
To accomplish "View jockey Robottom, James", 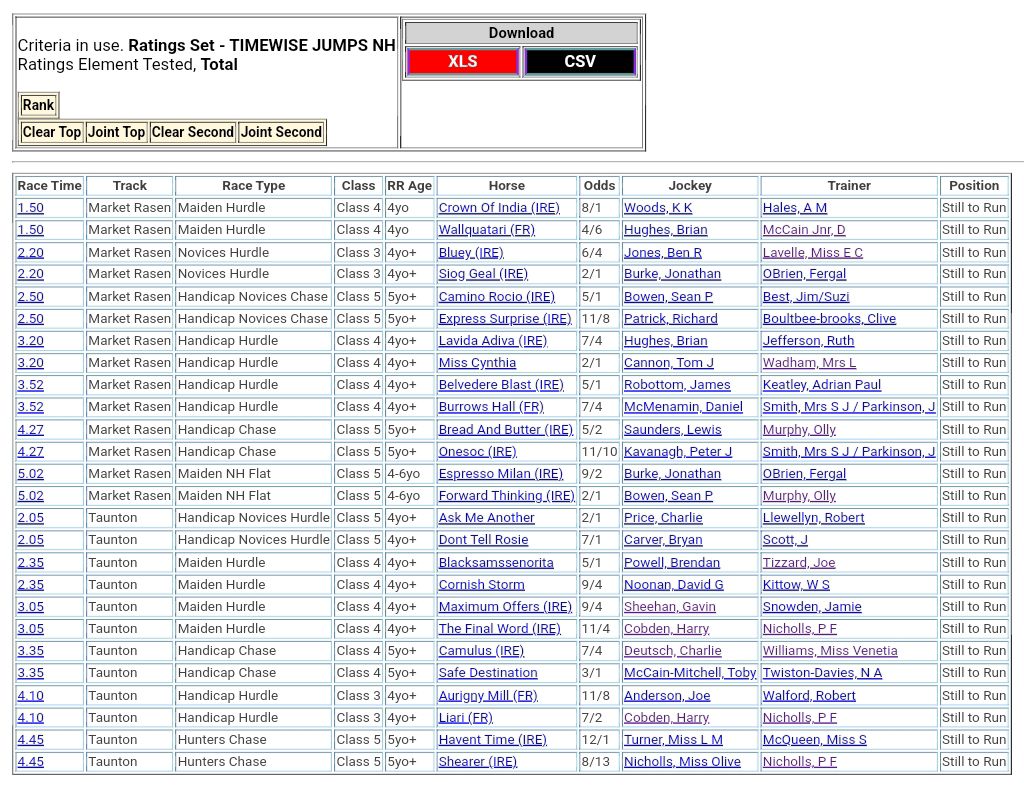I will [x=676, y=385].
